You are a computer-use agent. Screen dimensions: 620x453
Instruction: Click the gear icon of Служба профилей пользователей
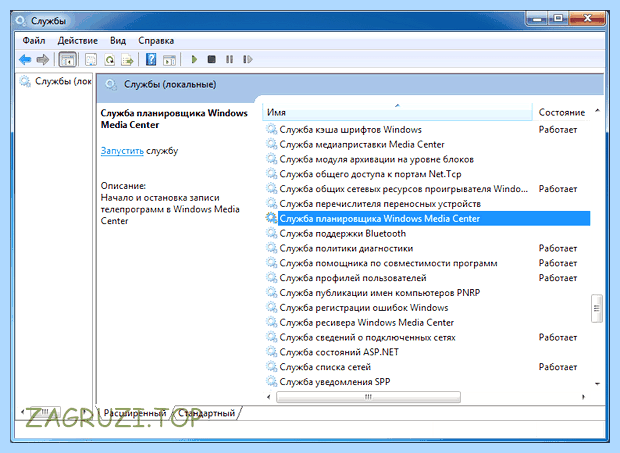(x=271, y=278)
